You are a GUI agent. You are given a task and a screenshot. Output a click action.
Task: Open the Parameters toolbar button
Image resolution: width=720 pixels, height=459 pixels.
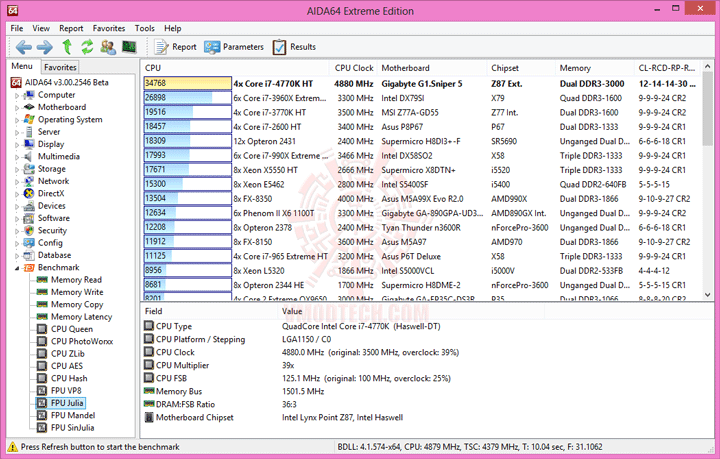[234, 47]
